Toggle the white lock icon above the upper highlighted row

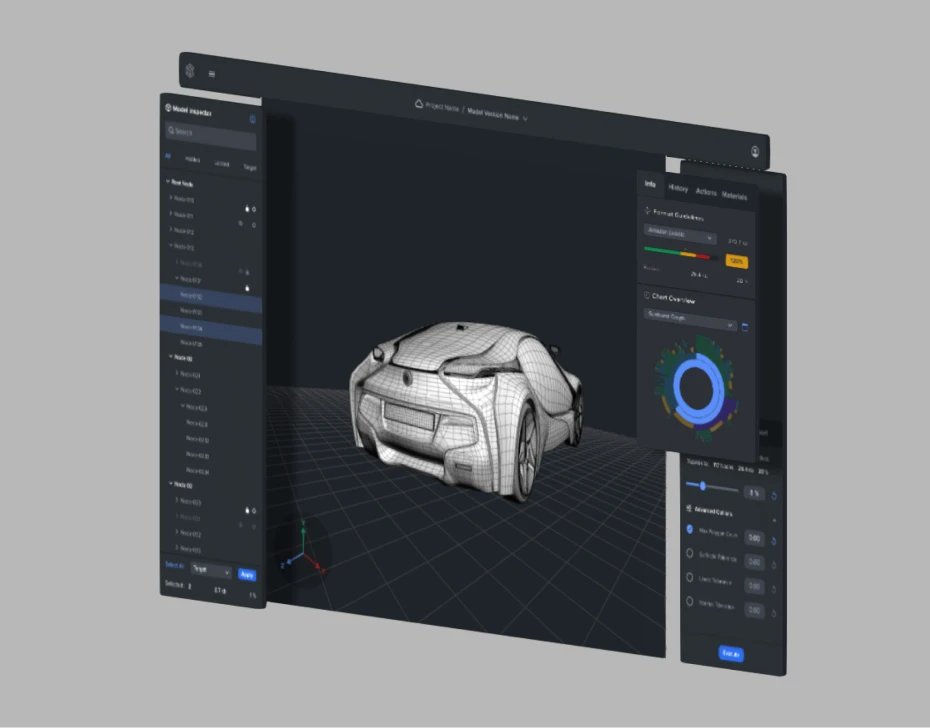[x=247, y=288]
